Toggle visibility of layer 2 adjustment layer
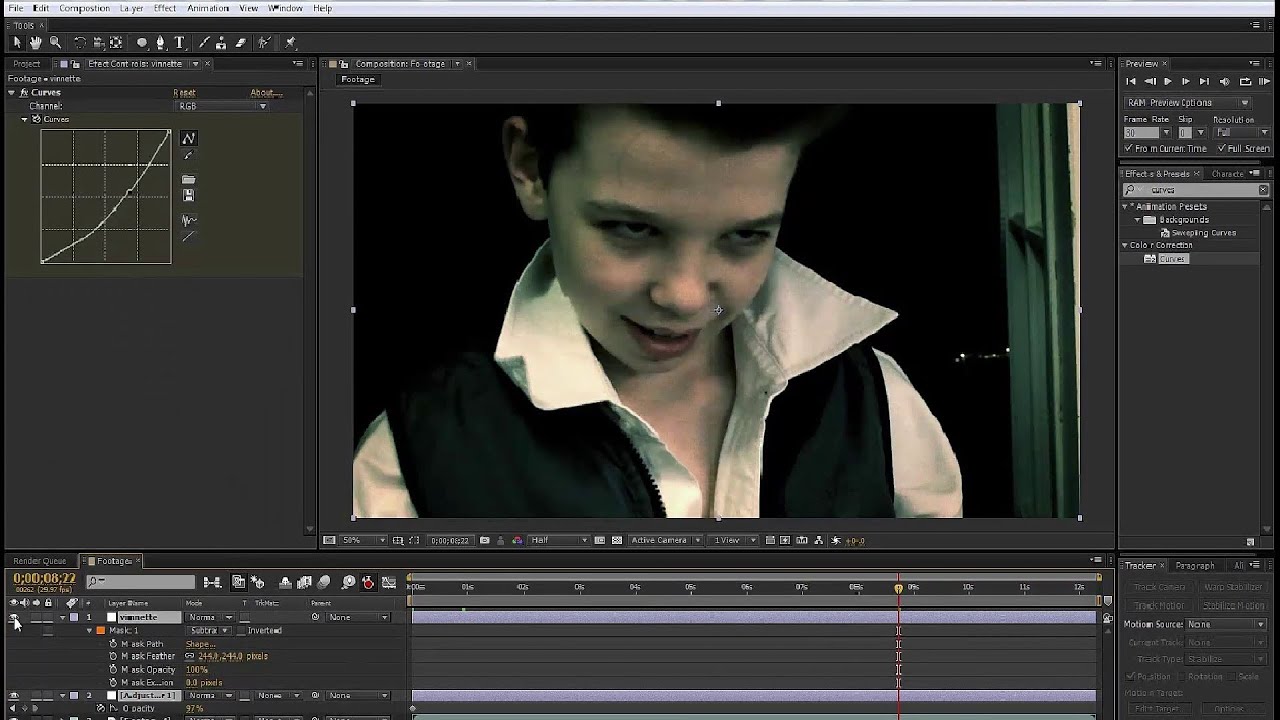 click(14, 695)
